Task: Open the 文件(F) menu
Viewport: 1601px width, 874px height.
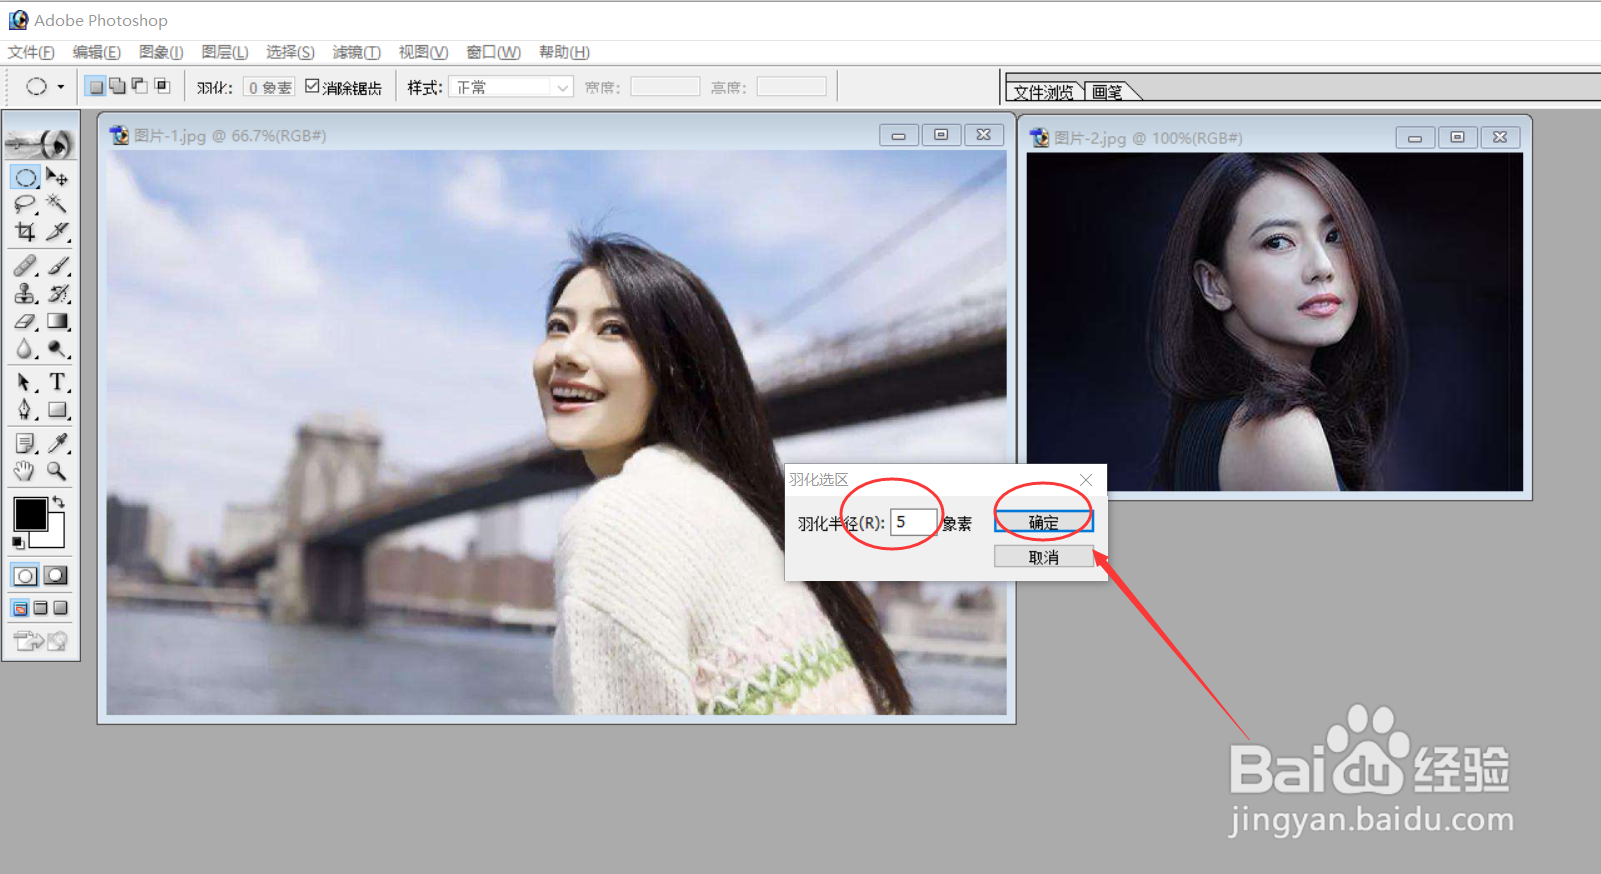Action: (x=31, y=52)
